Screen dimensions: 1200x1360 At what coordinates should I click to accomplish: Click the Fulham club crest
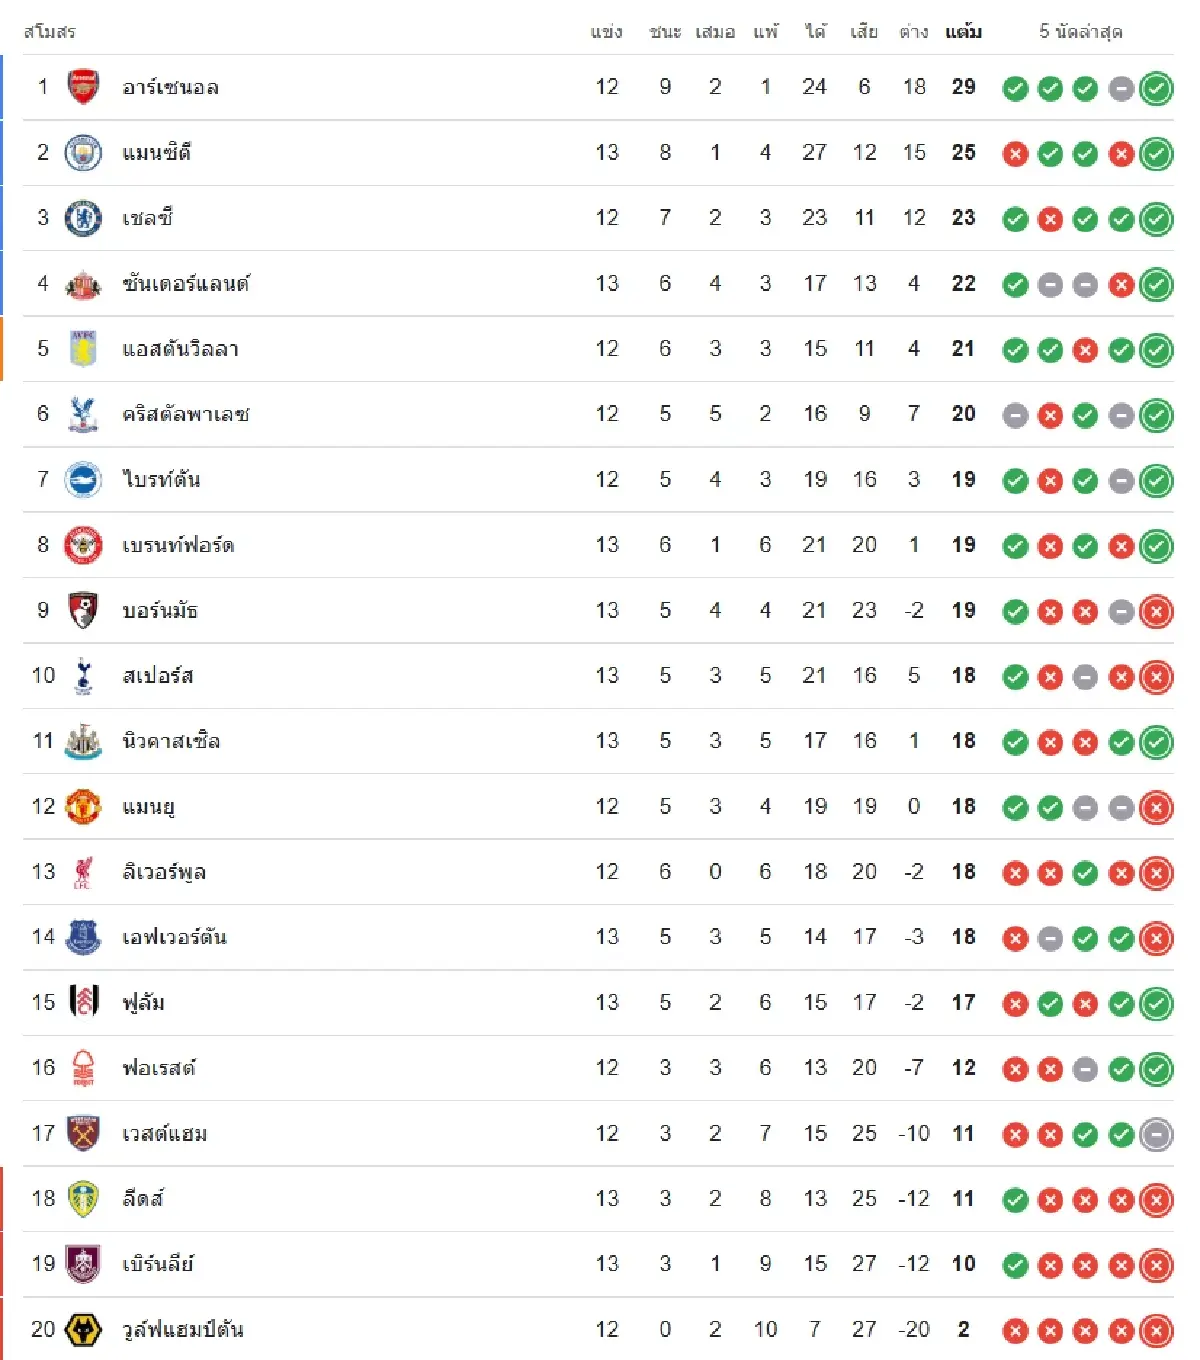[x=83, y=1003]
